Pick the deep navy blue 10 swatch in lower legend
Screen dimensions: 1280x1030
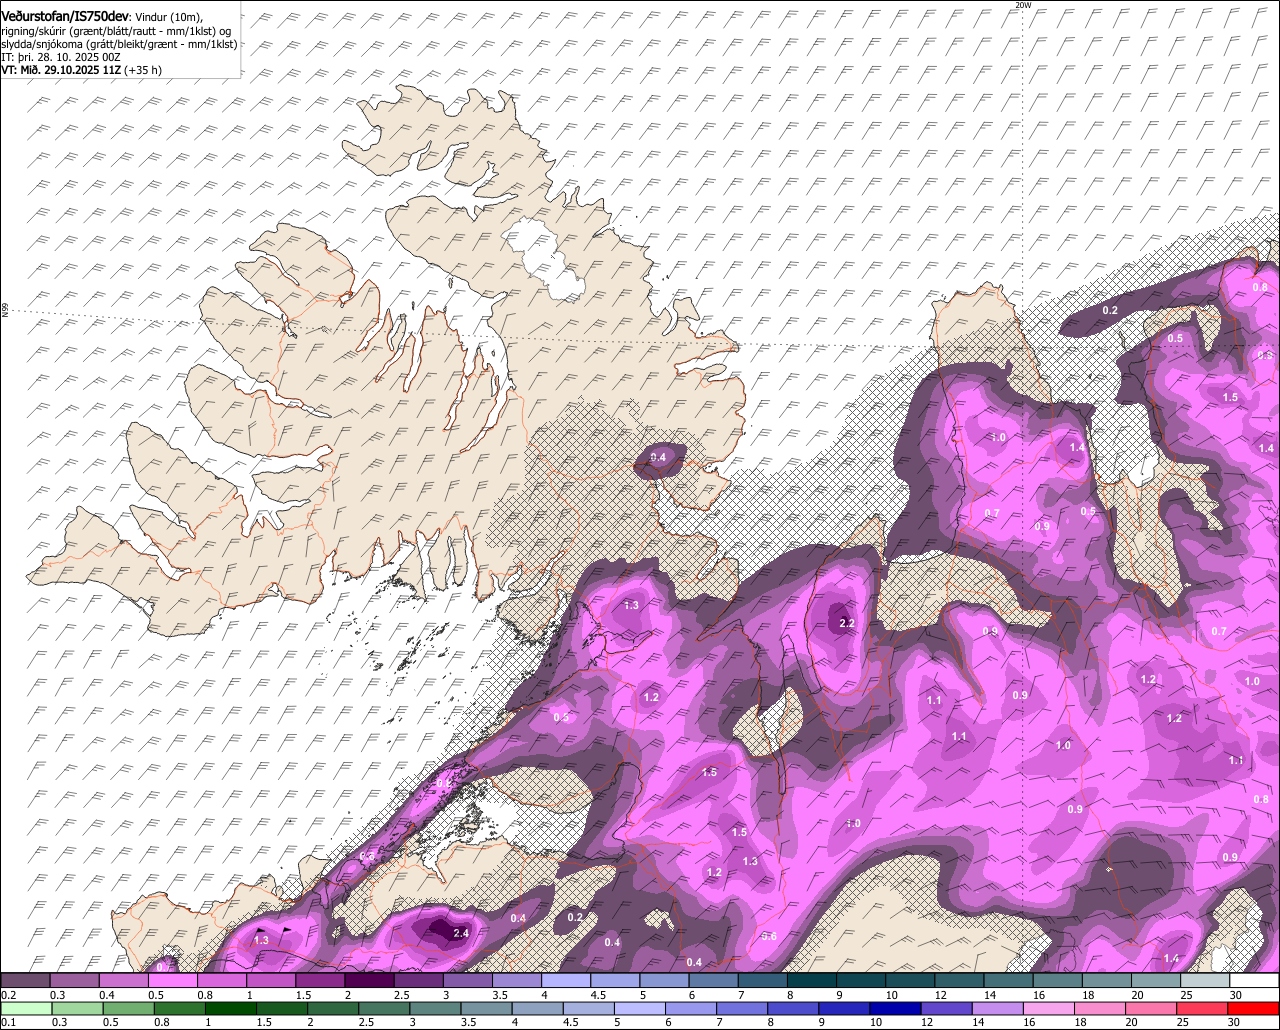(895, 1009)
